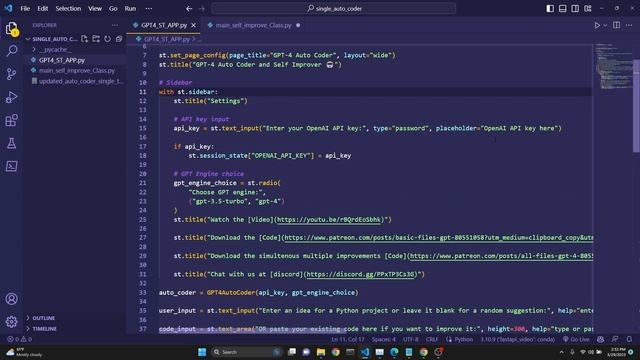Open the Source Control view
The image size is (640, 360).
pyautogui.click(x=11, y=74)
